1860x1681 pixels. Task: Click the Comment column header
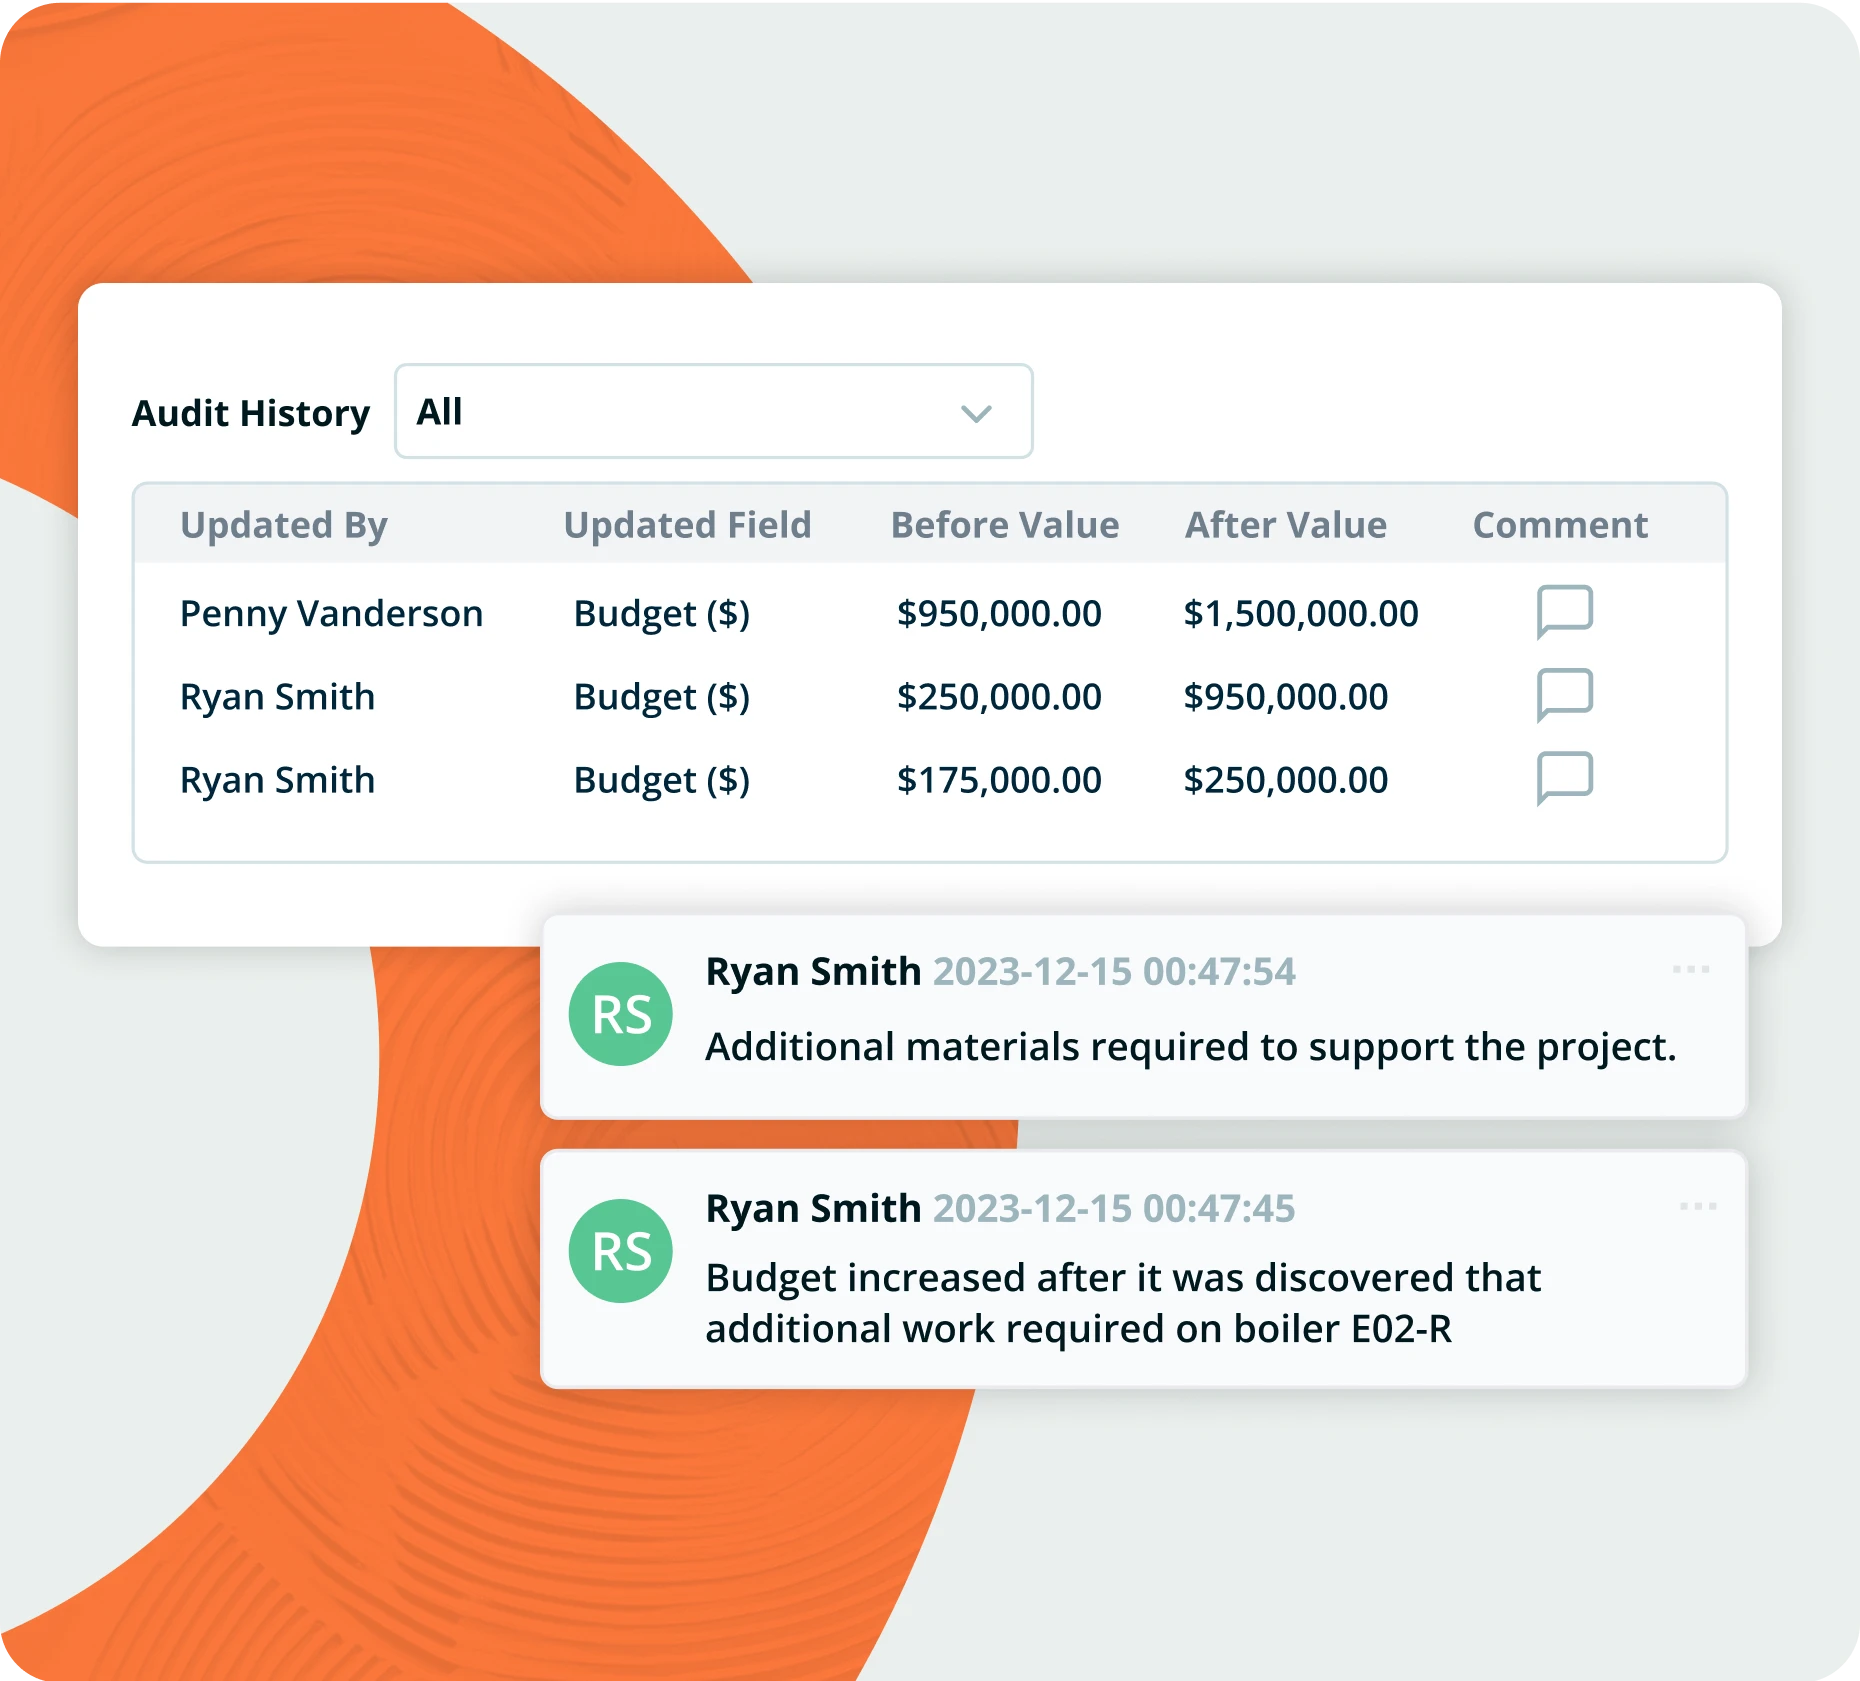1559,525
